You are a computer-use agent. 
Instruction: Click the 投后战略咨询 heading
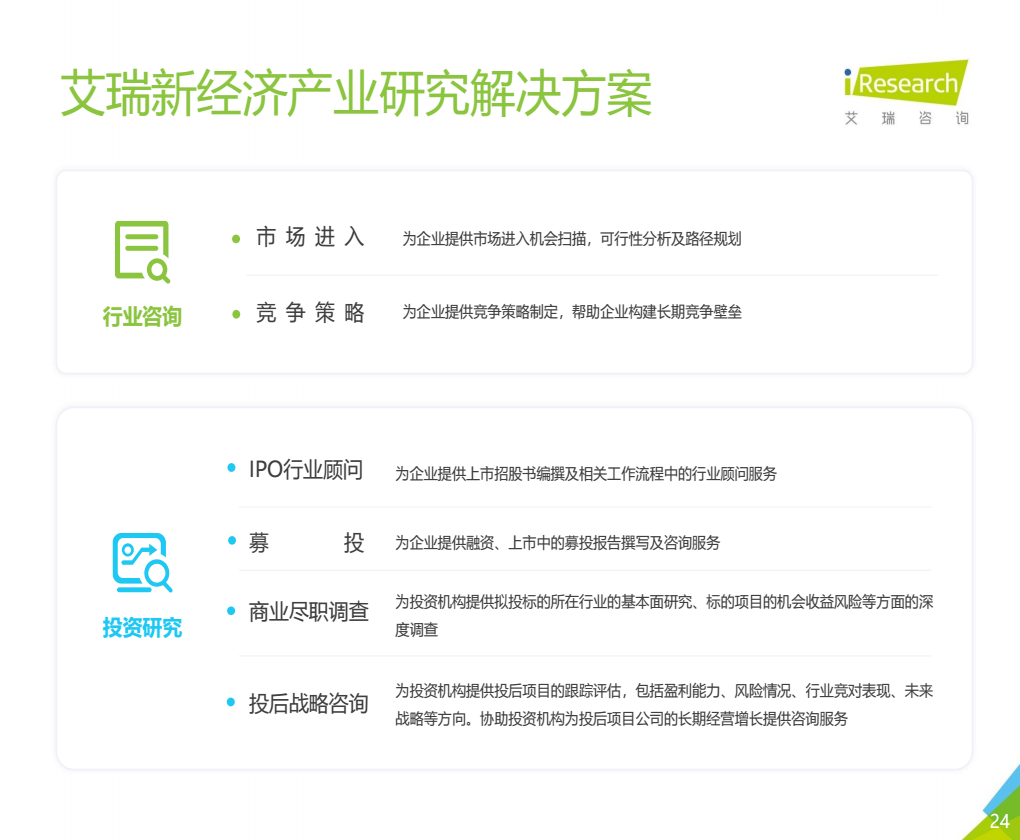click(309, 703)
